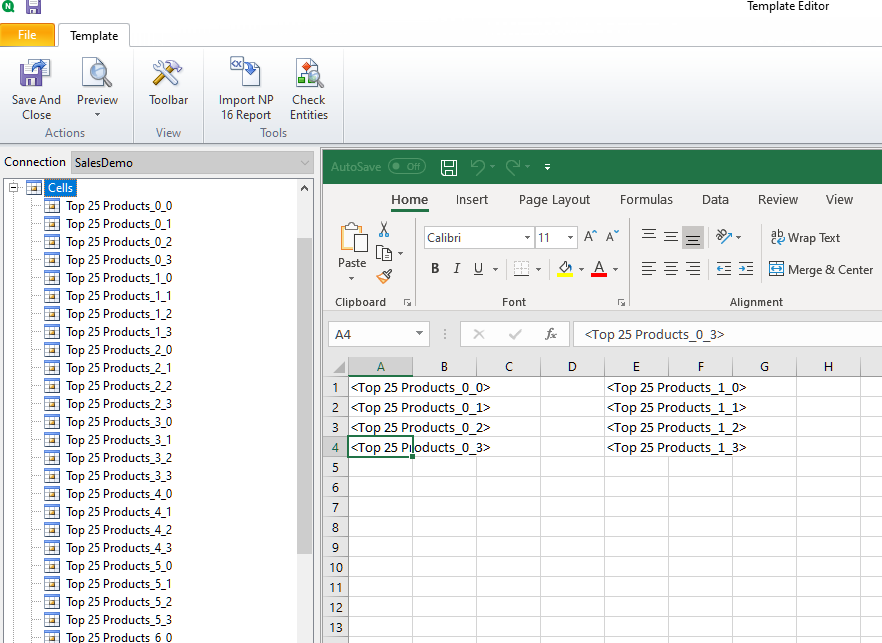Select the Format Painter icon

[x=383, y=278]
